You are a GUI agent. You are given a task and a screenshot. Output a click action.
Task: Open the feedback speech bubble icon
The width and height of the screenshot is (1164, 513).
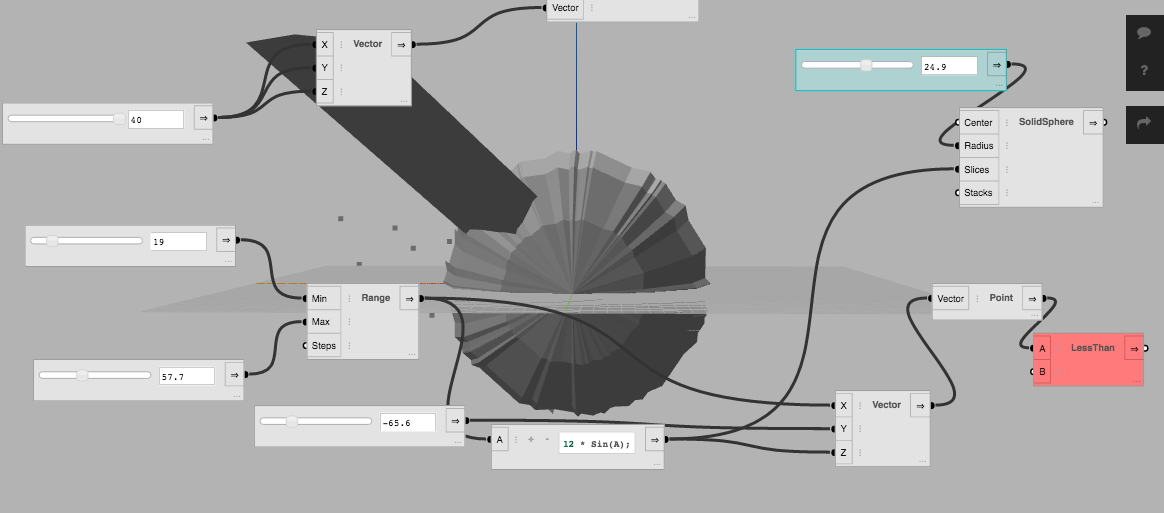[x=1144, y=33]
